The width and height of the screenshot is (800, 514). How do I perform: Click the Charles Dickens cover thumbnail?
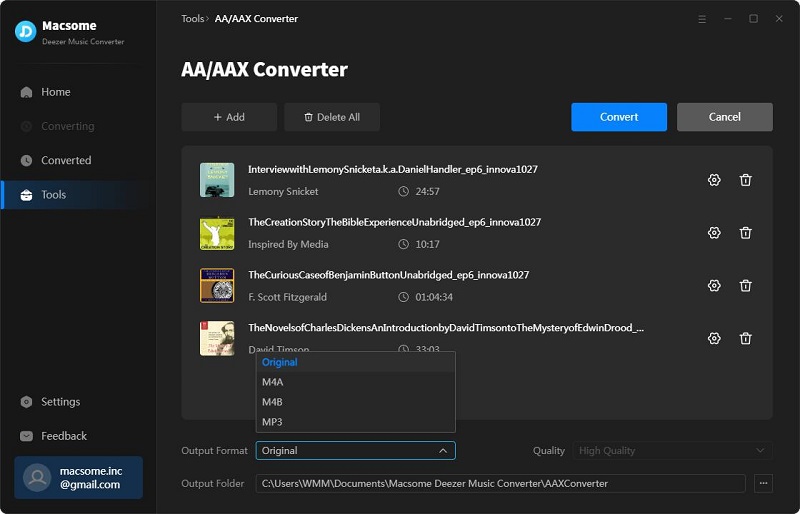217,338
